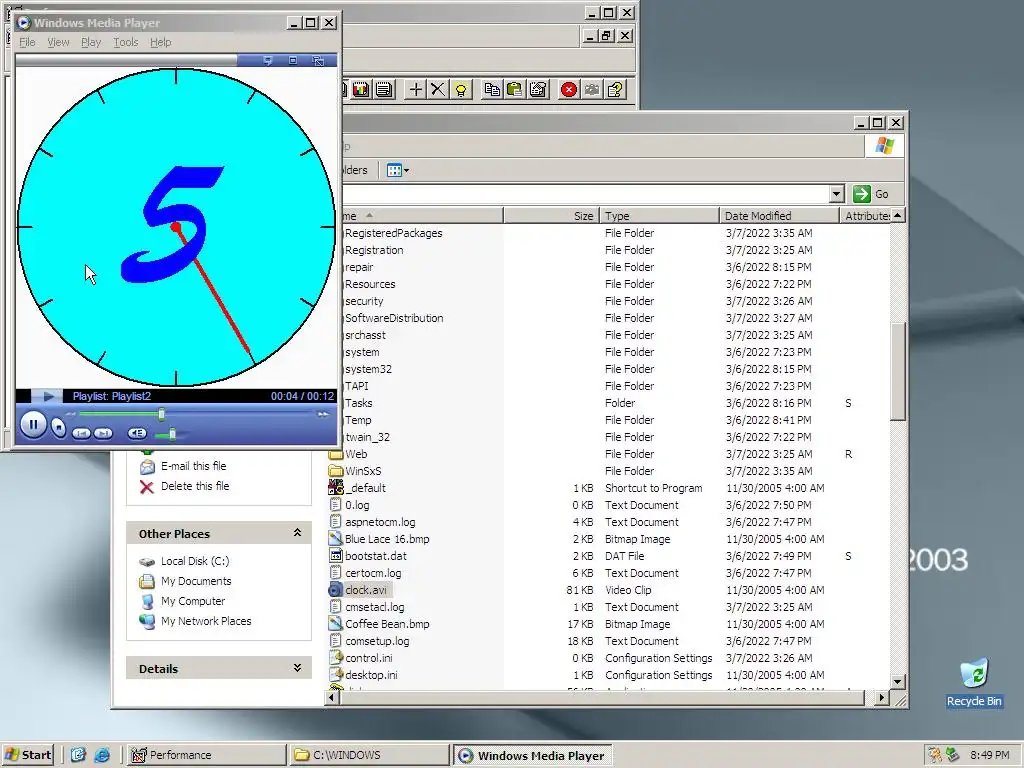Click View Report icon in Performance toolbar

coord(384,89)
